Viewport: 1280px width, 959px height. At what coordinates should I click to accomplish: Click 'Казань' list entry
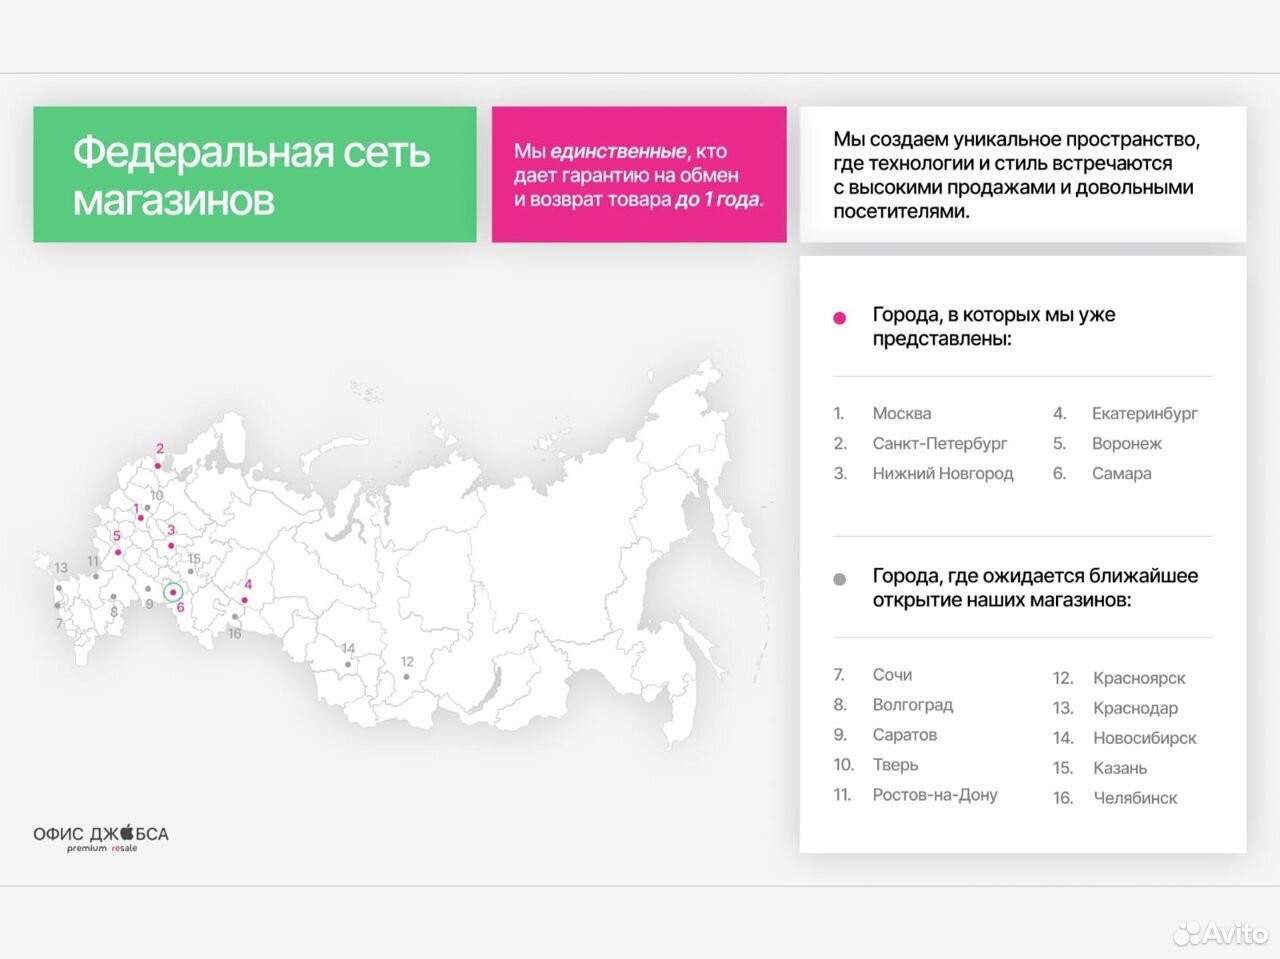[1120, 768]
